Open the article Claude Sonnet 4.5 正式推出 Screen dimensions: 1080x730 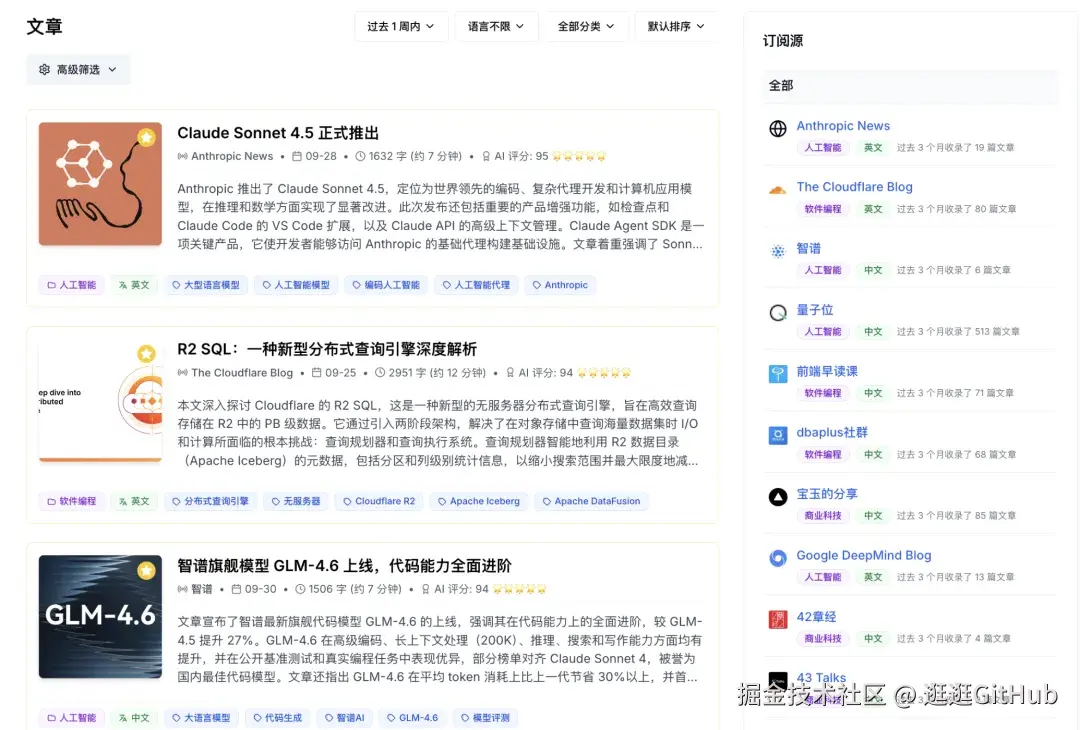click(281, 132)
